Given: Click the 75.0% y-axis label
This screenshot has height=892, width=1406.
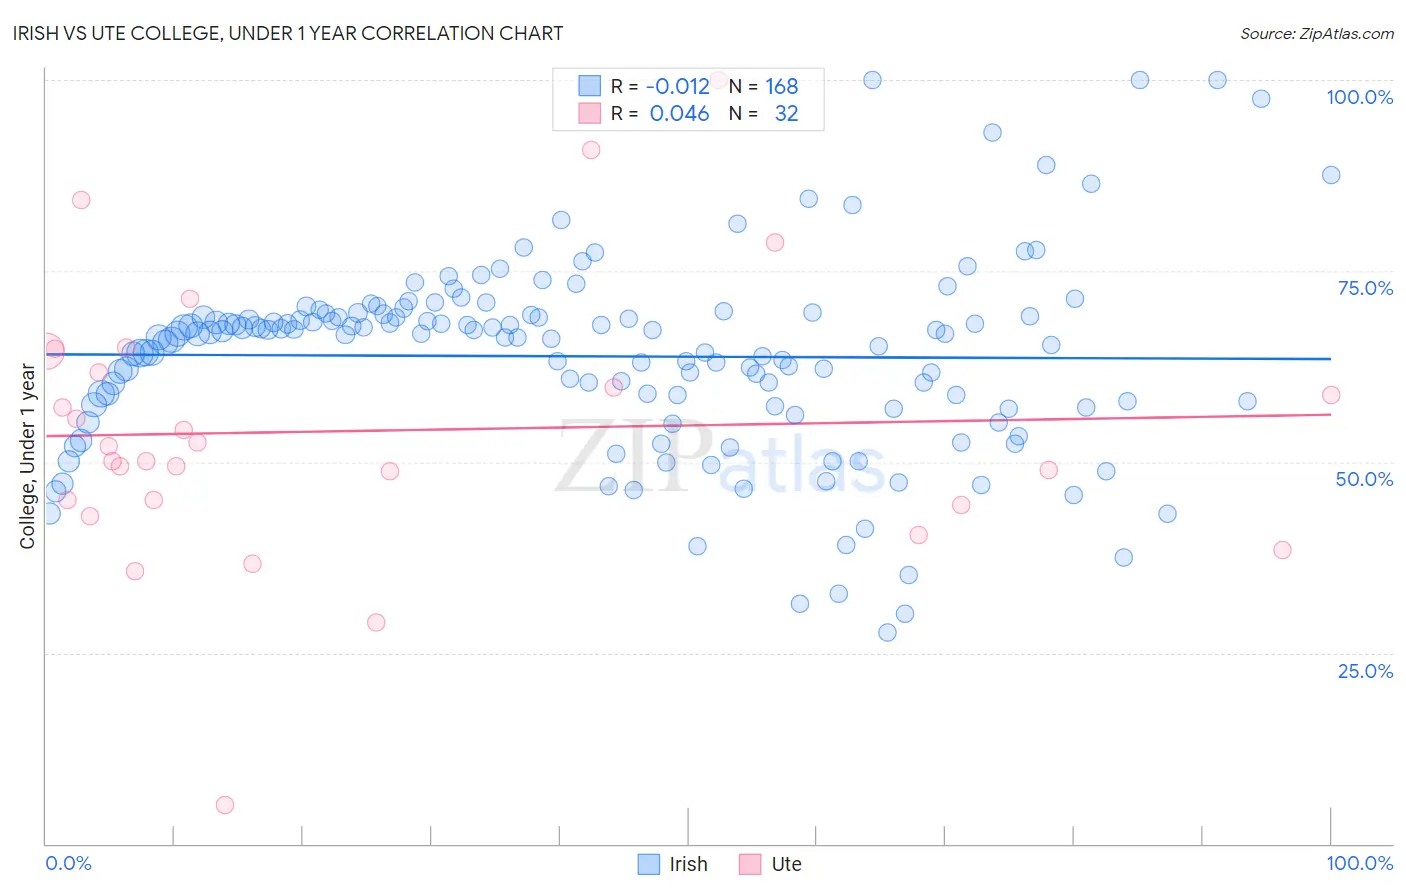Looking at the screenshot, I should (x=1365, y=288).
